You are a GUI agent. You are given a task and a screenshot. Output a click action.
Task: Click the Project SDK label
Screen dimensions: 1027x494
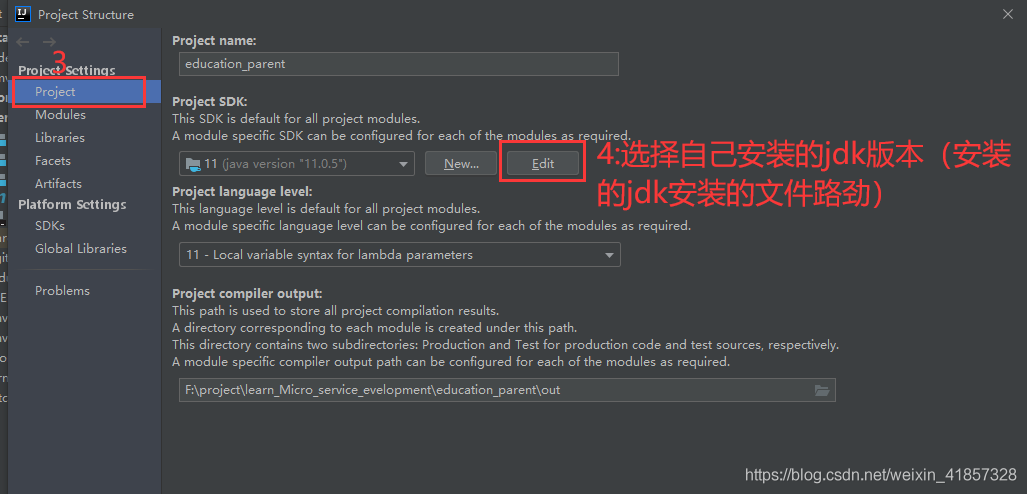click(x=210, y=102)
